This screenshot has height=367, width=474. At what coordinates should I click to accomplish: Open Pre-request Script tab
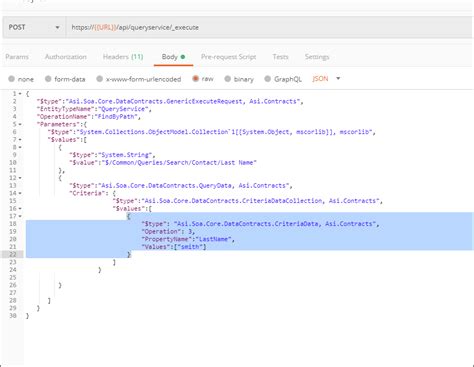[x=228, y=57]
